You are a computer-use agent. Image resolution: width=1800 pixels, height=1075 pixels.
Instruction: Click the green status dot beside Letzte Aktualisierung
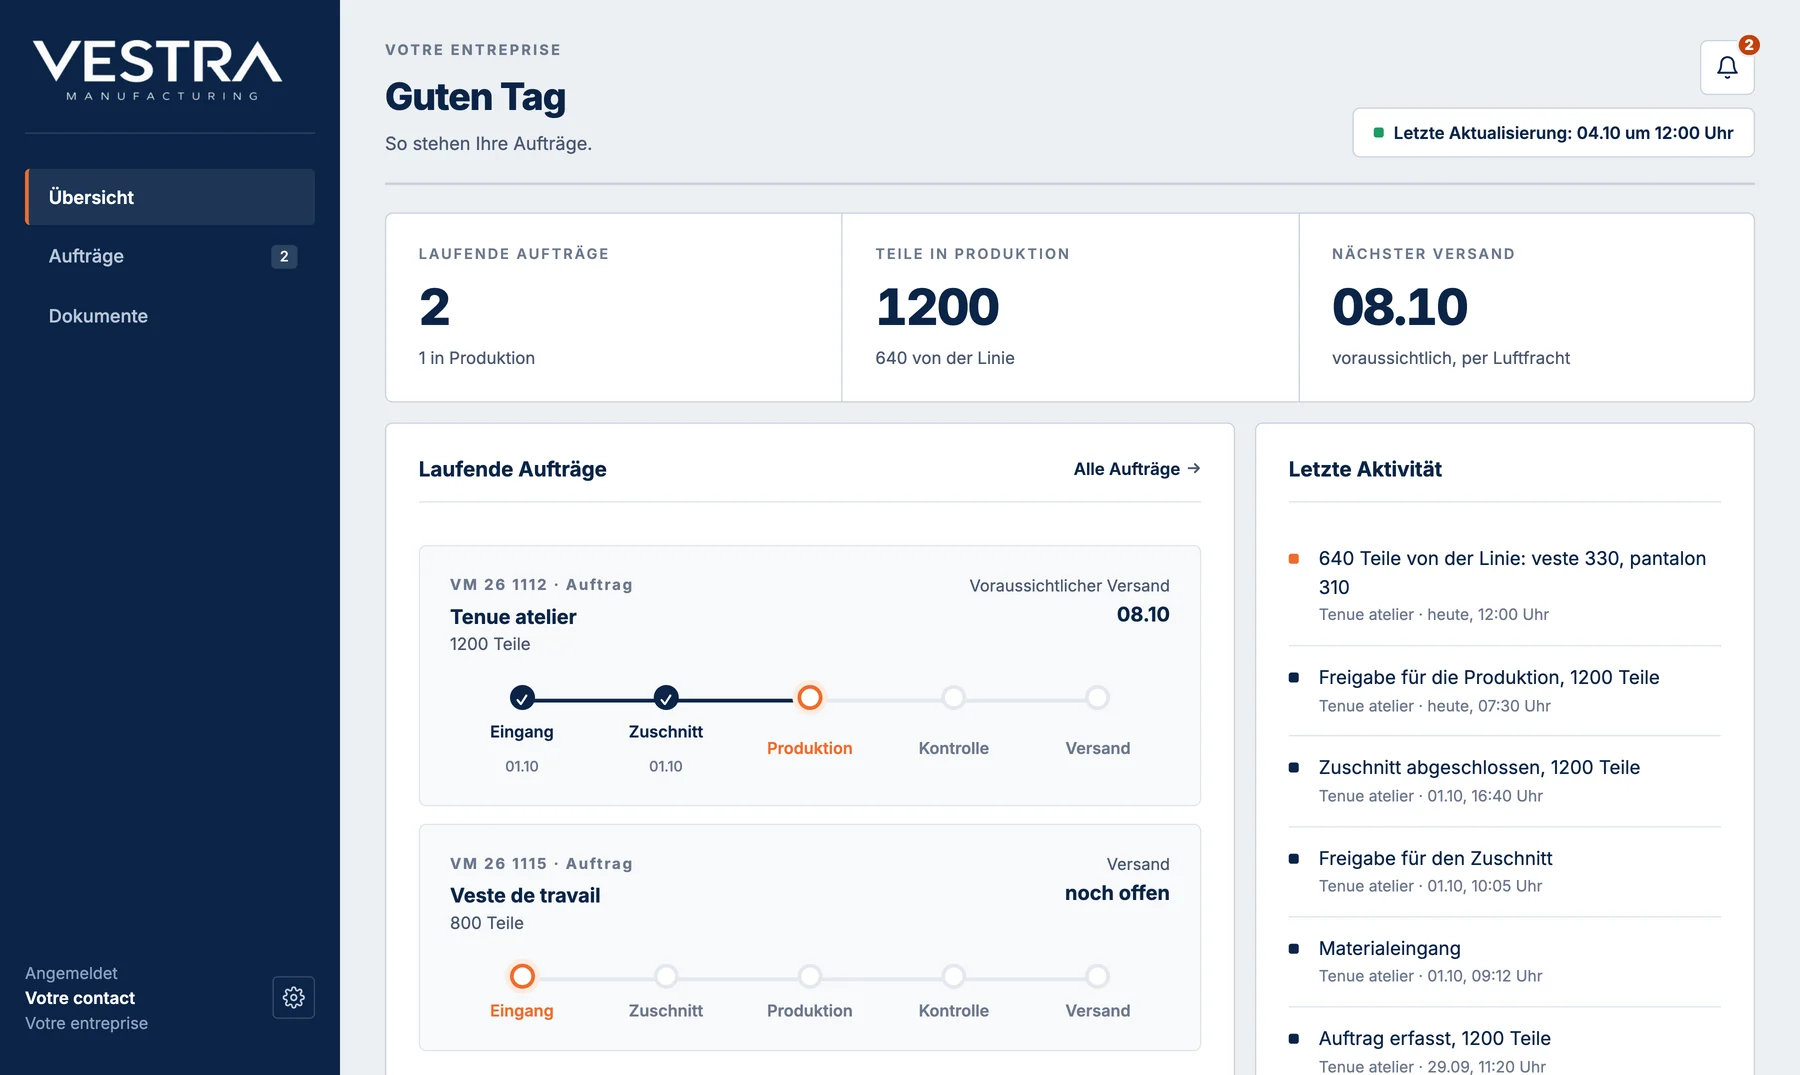(1378, 133)
